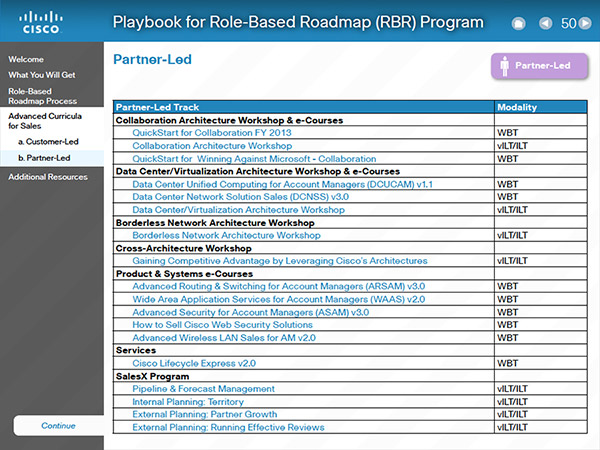The image size is (600, 450).
Task: Open Wide Area Application Services WAAS link
Action: coord(279,299)
